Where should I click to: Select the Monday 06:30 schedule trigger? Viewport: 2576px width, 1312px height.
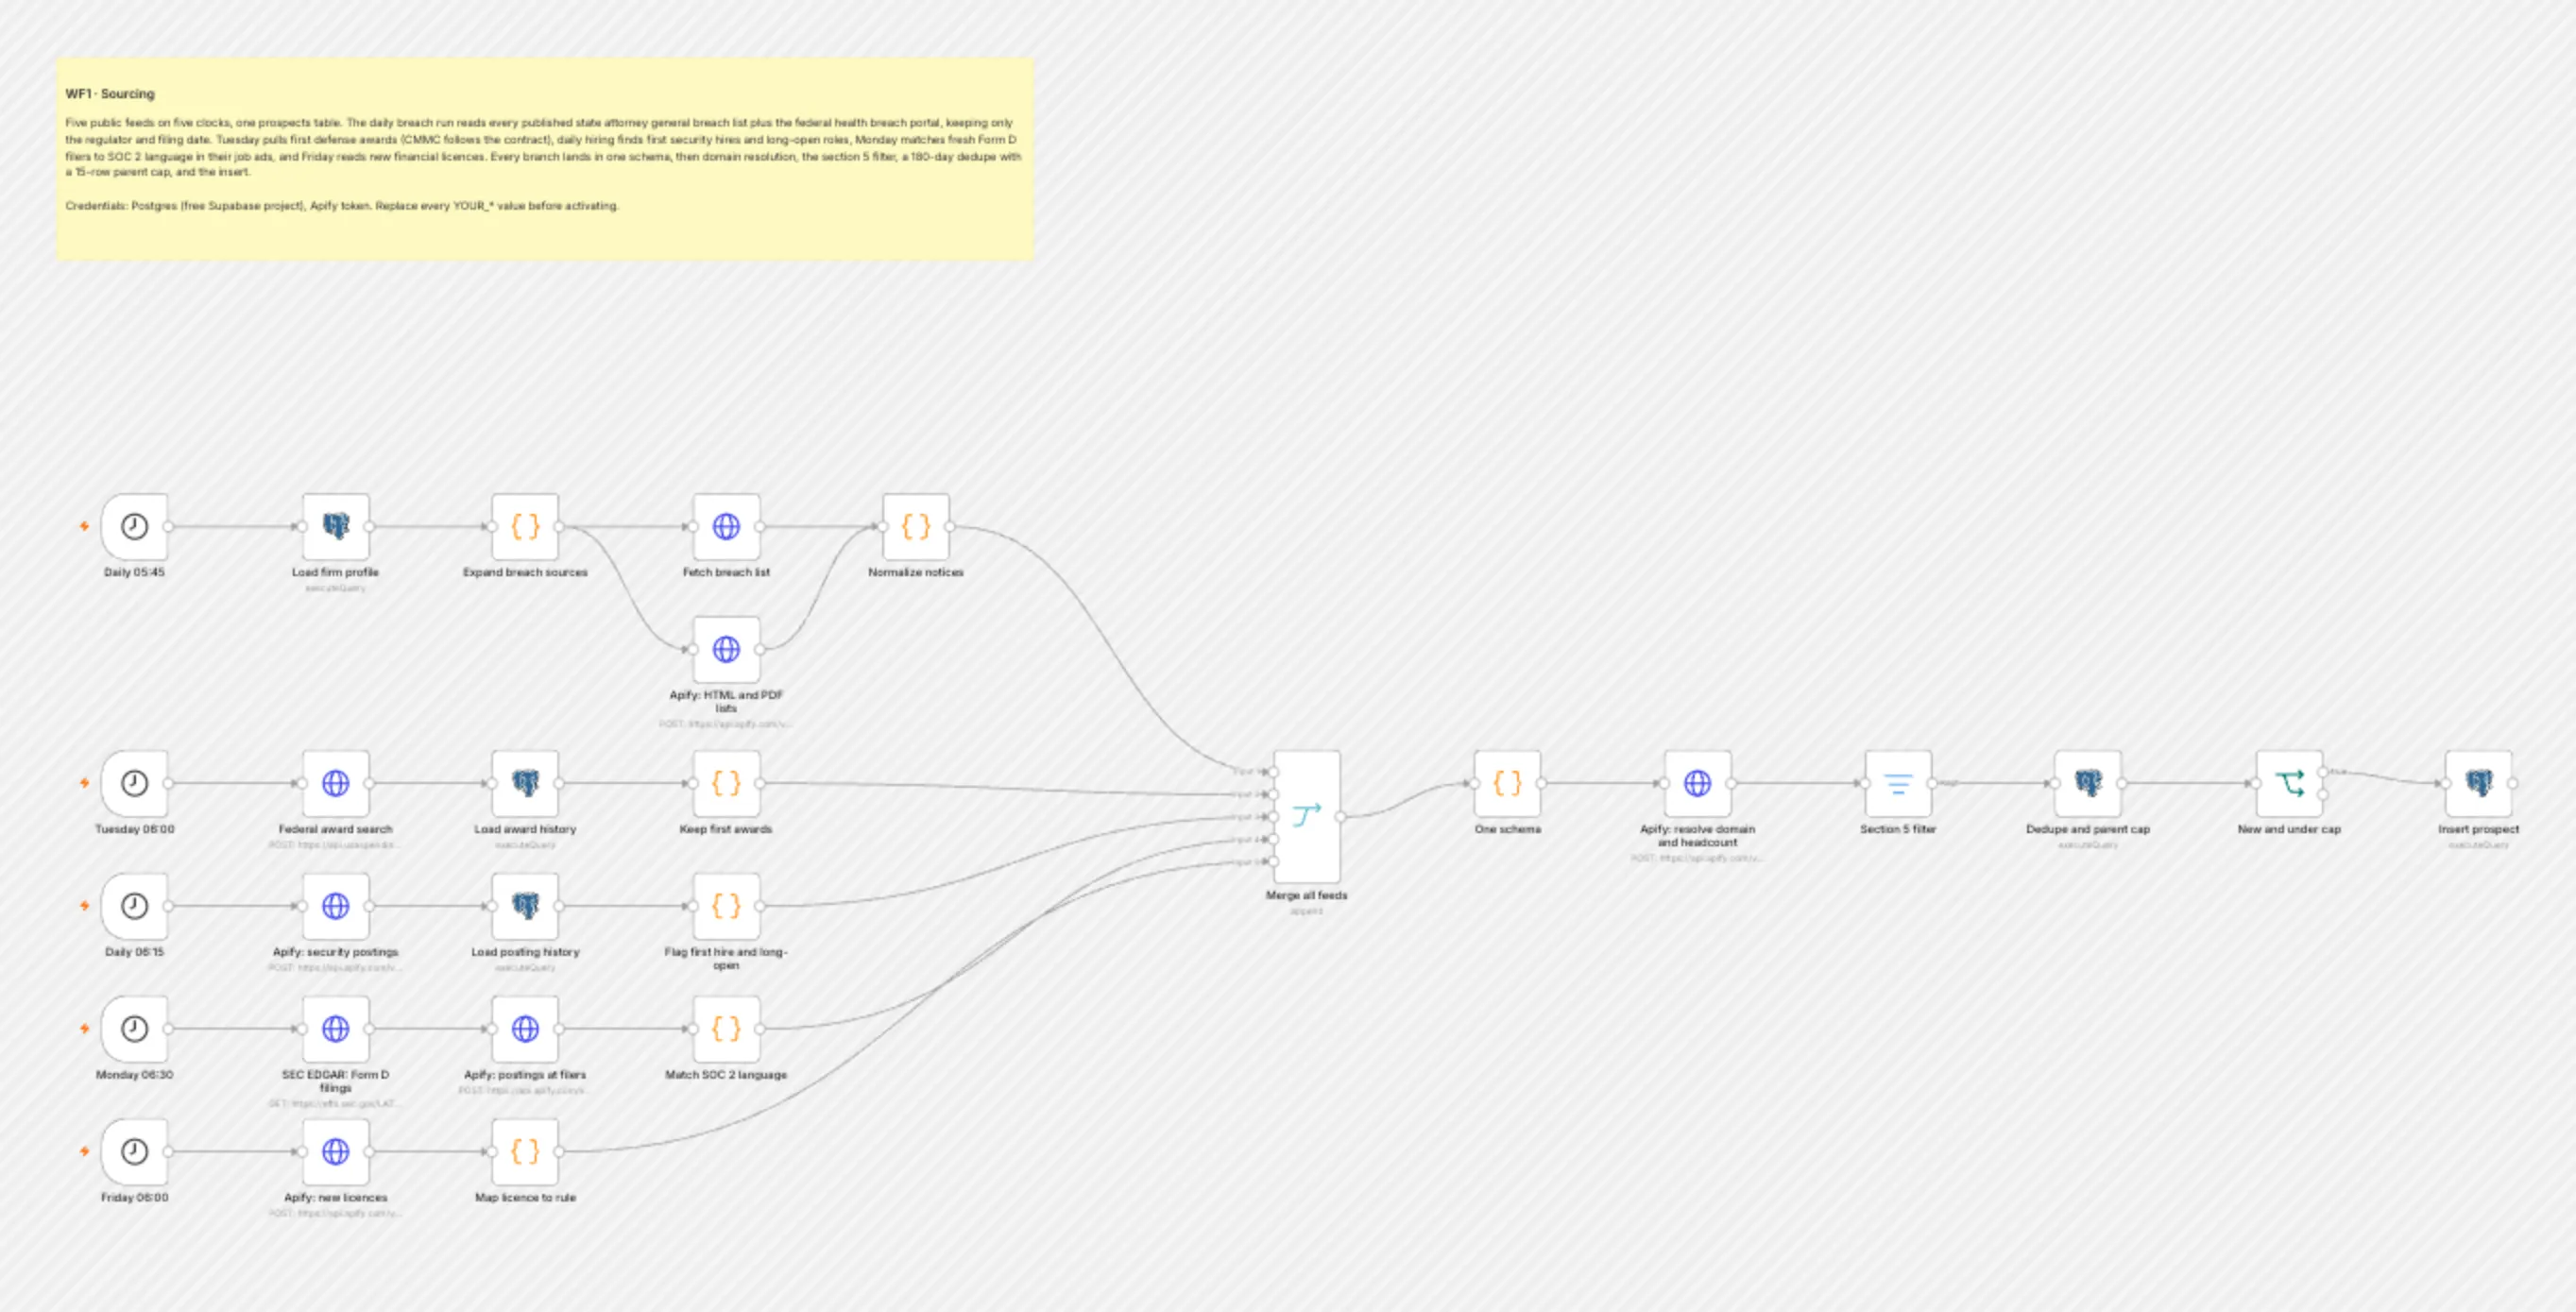(x=134, y=1029)
